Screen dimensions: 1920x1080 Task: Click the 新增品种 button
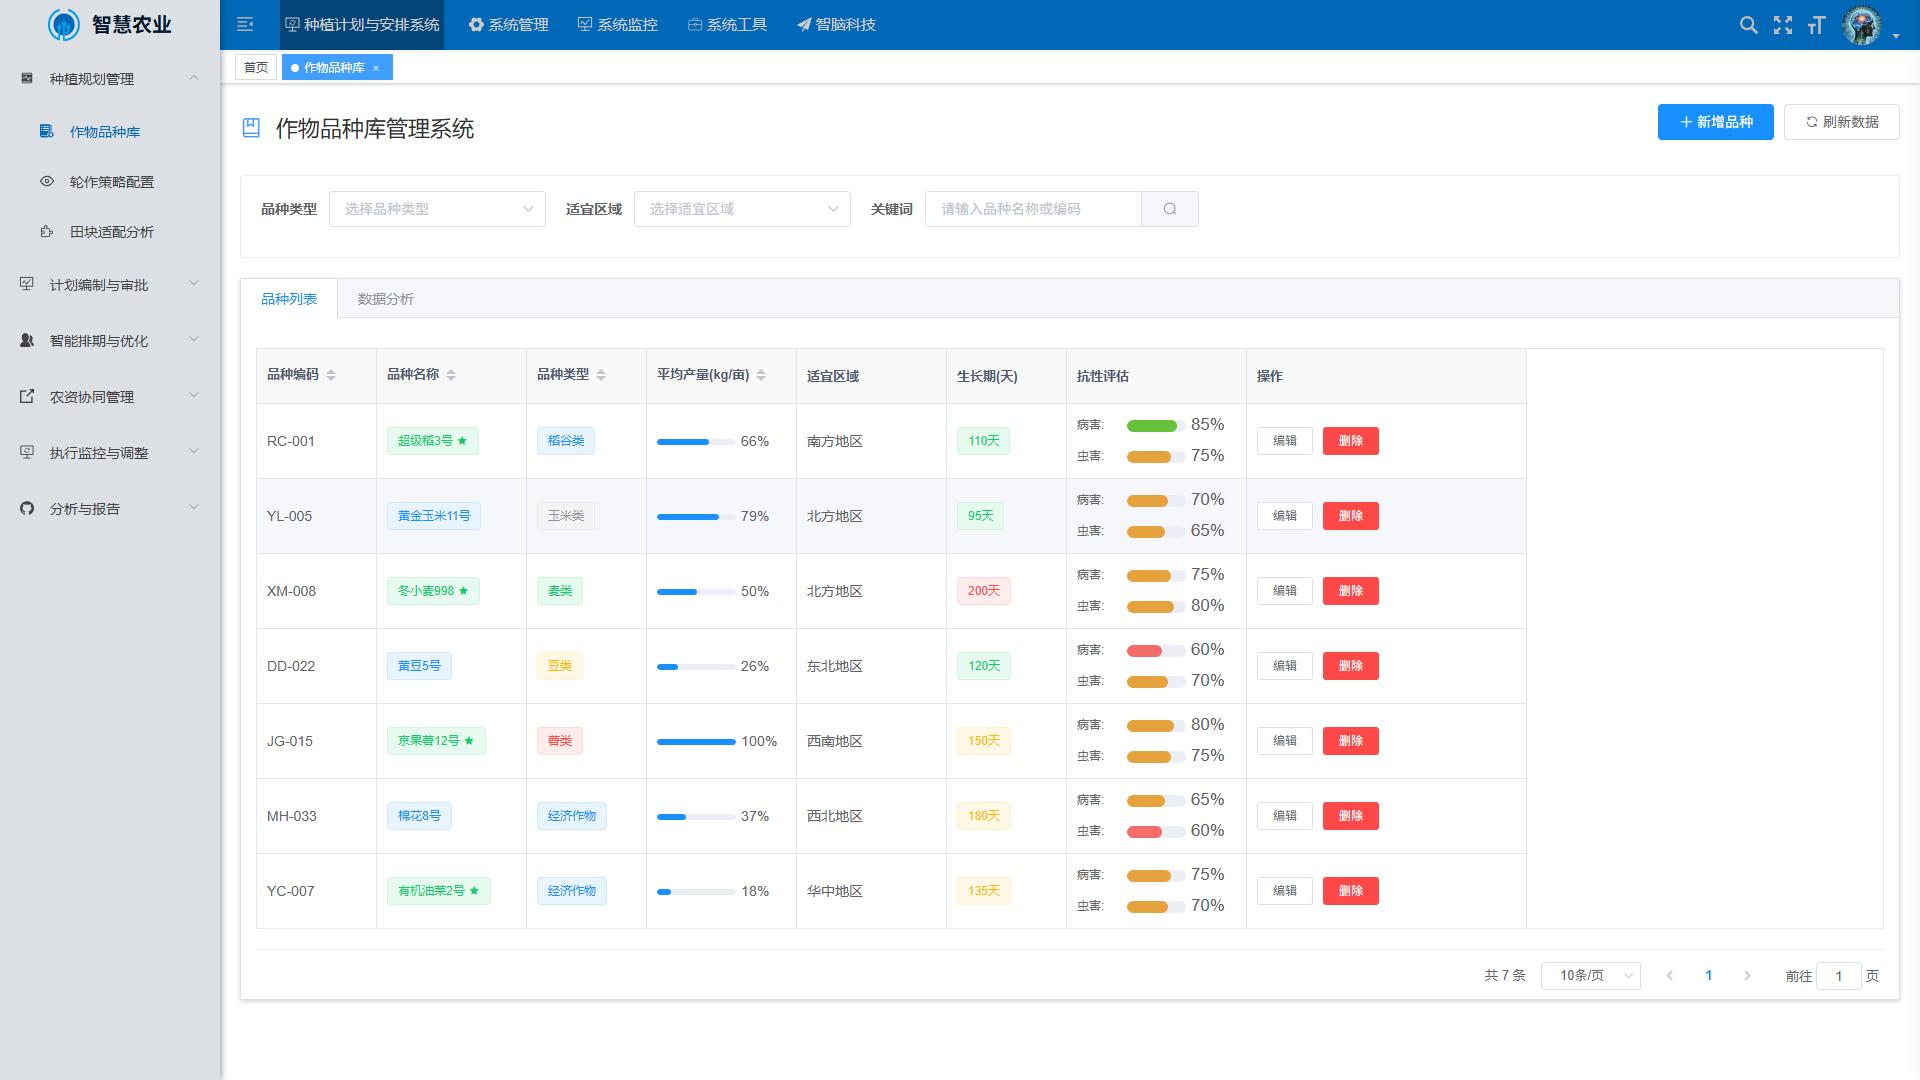coord(1715,122)
